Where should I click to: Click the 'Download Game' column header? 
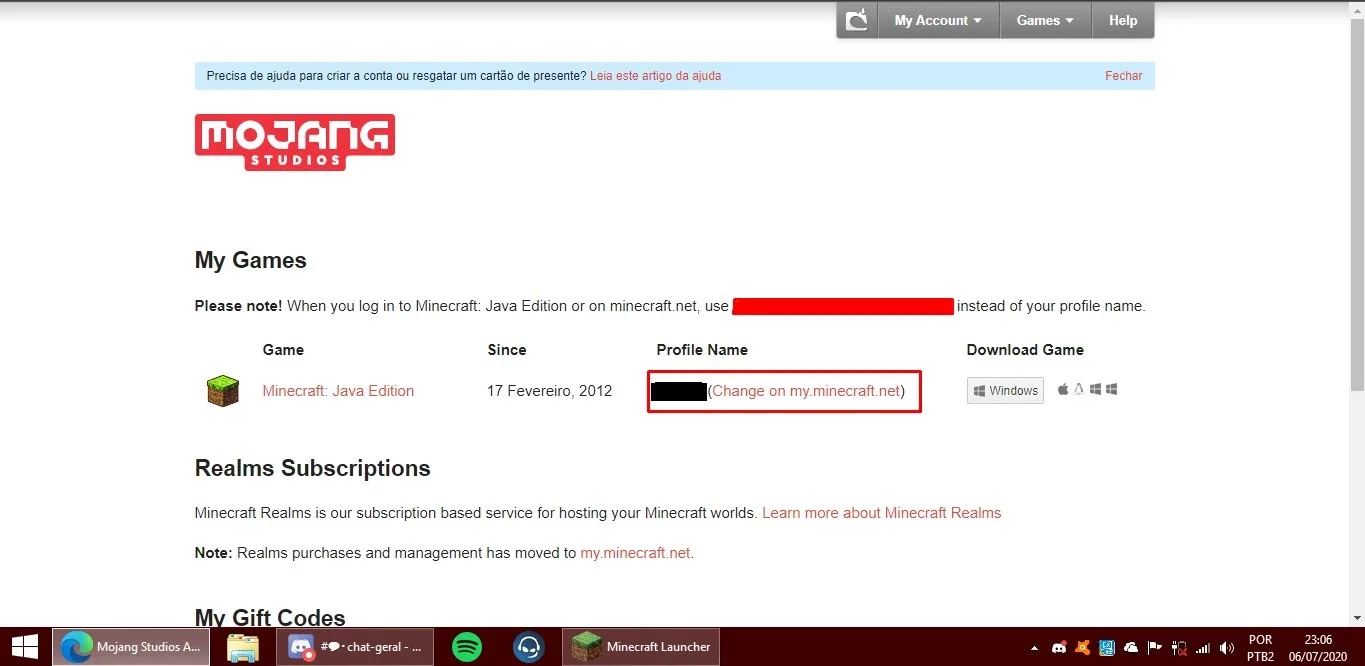click(1025, 350)
